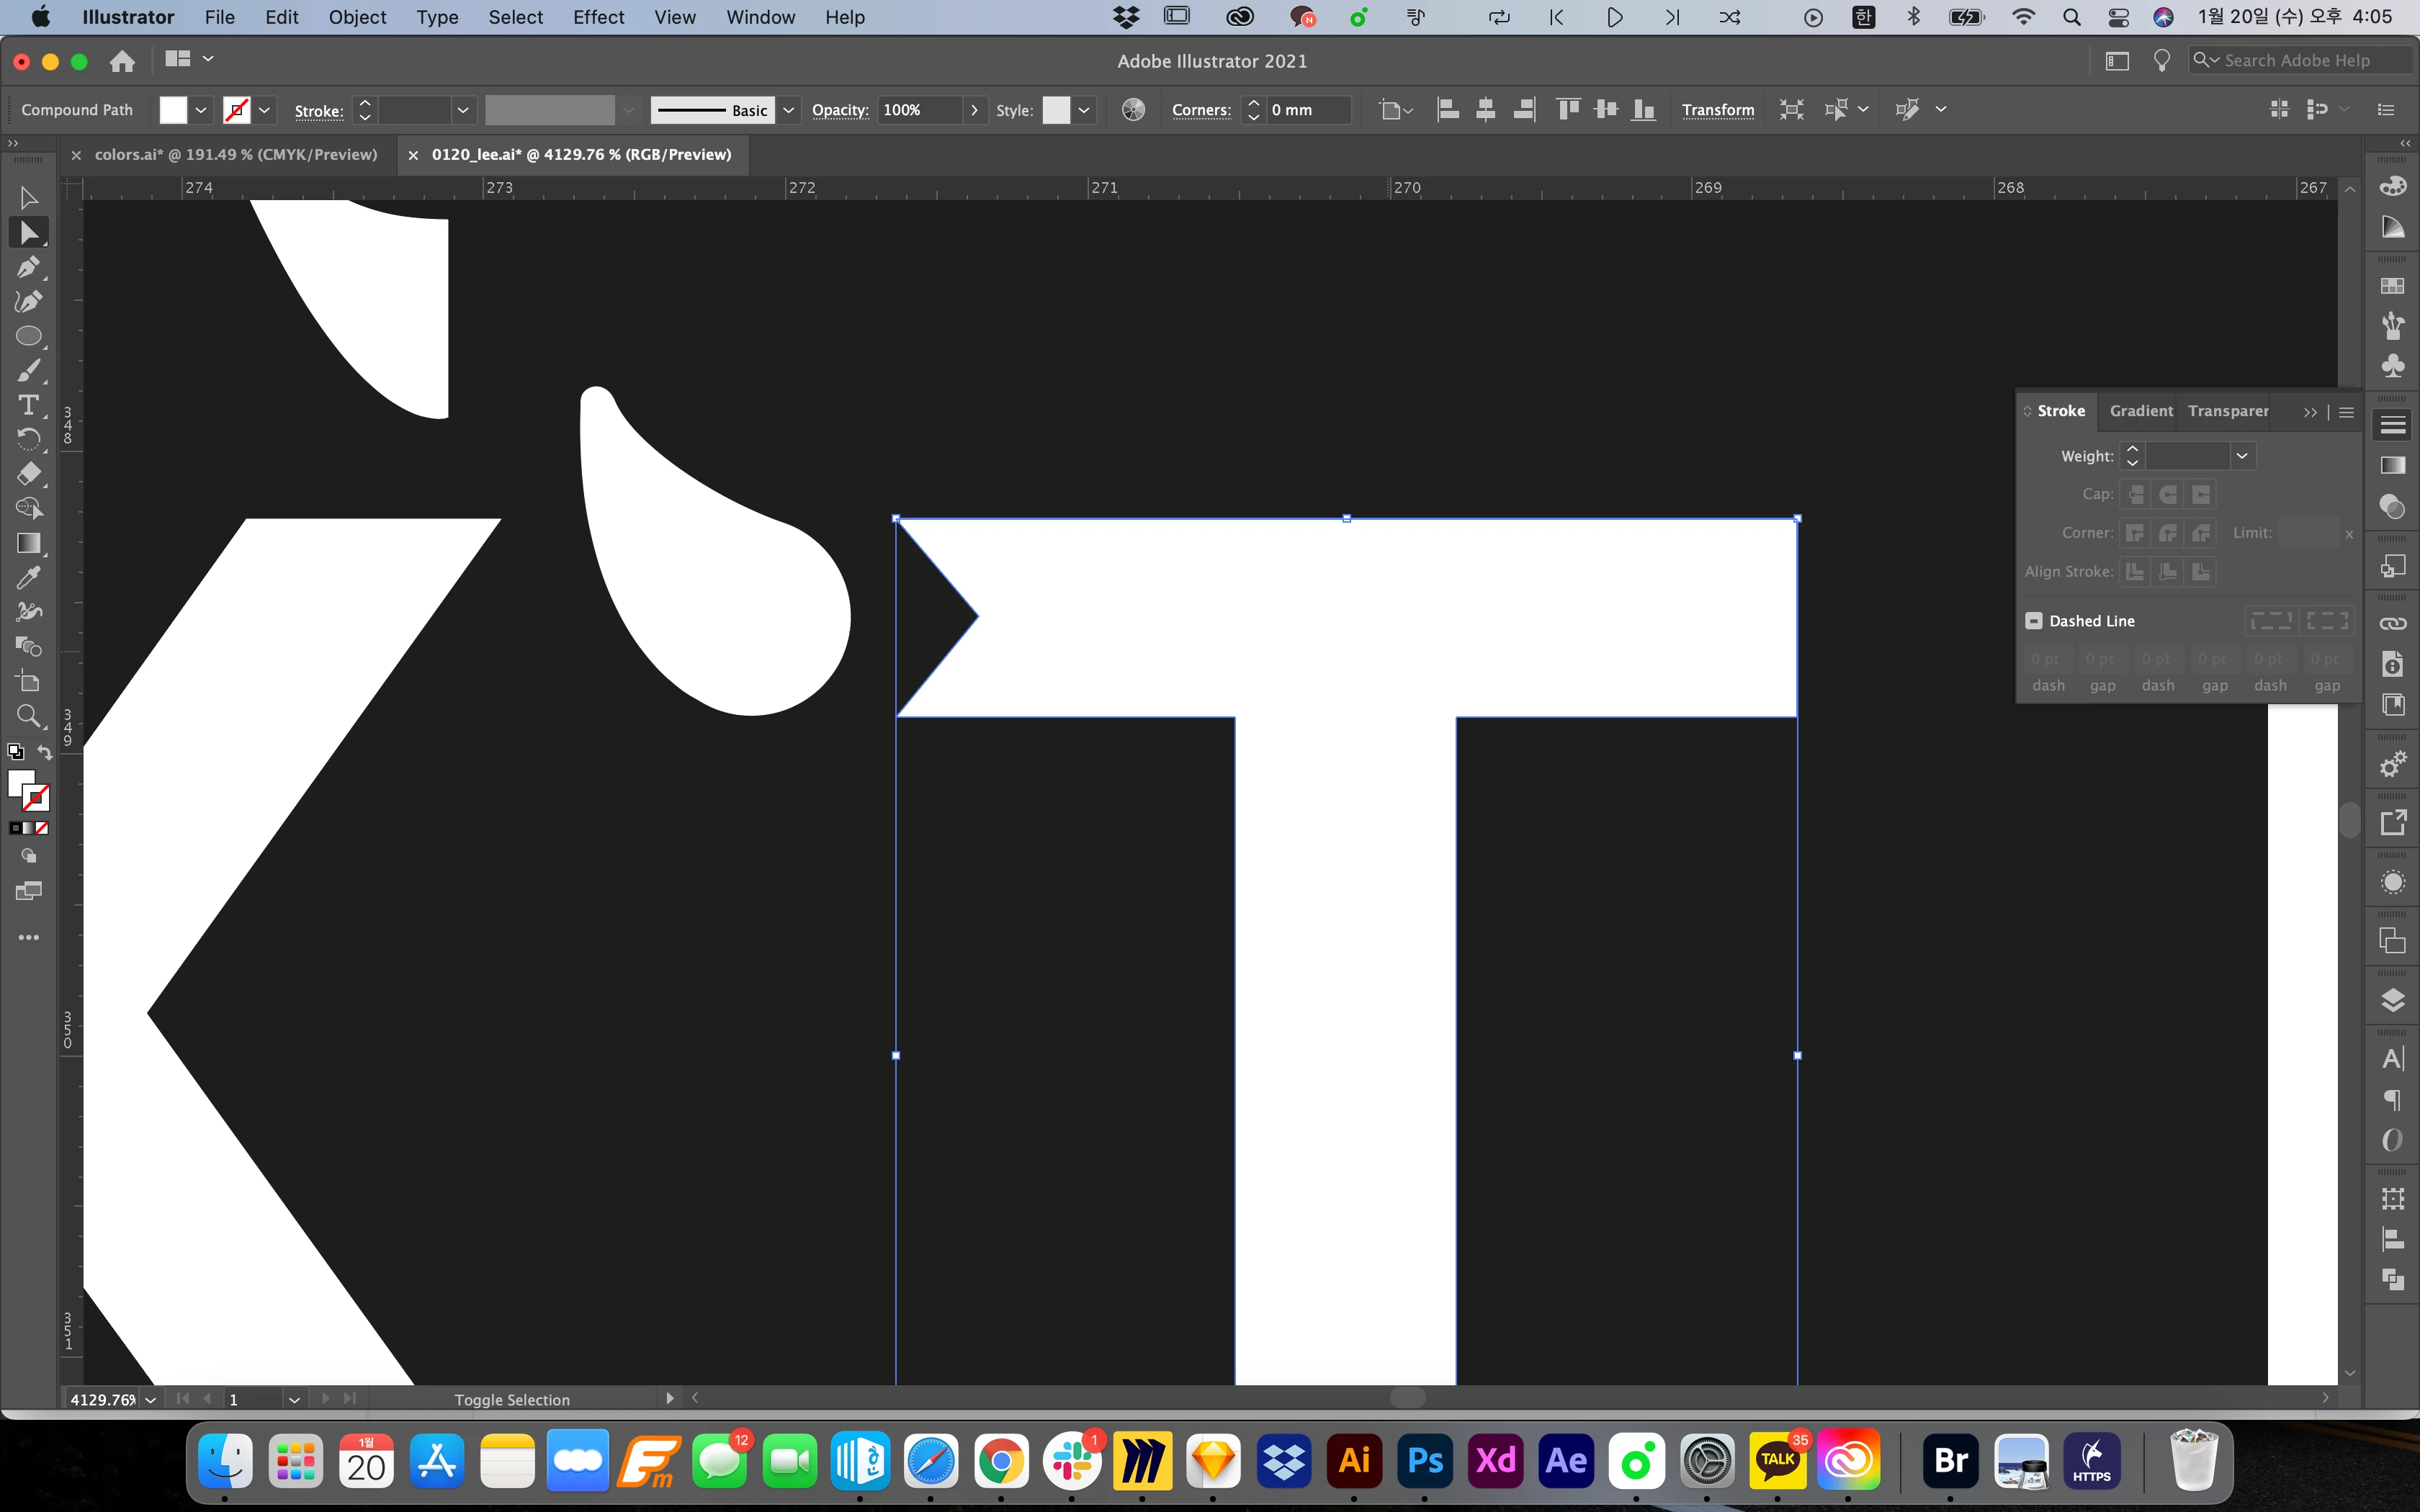Select the Selection tool arrow

click(x=28, y=198)
